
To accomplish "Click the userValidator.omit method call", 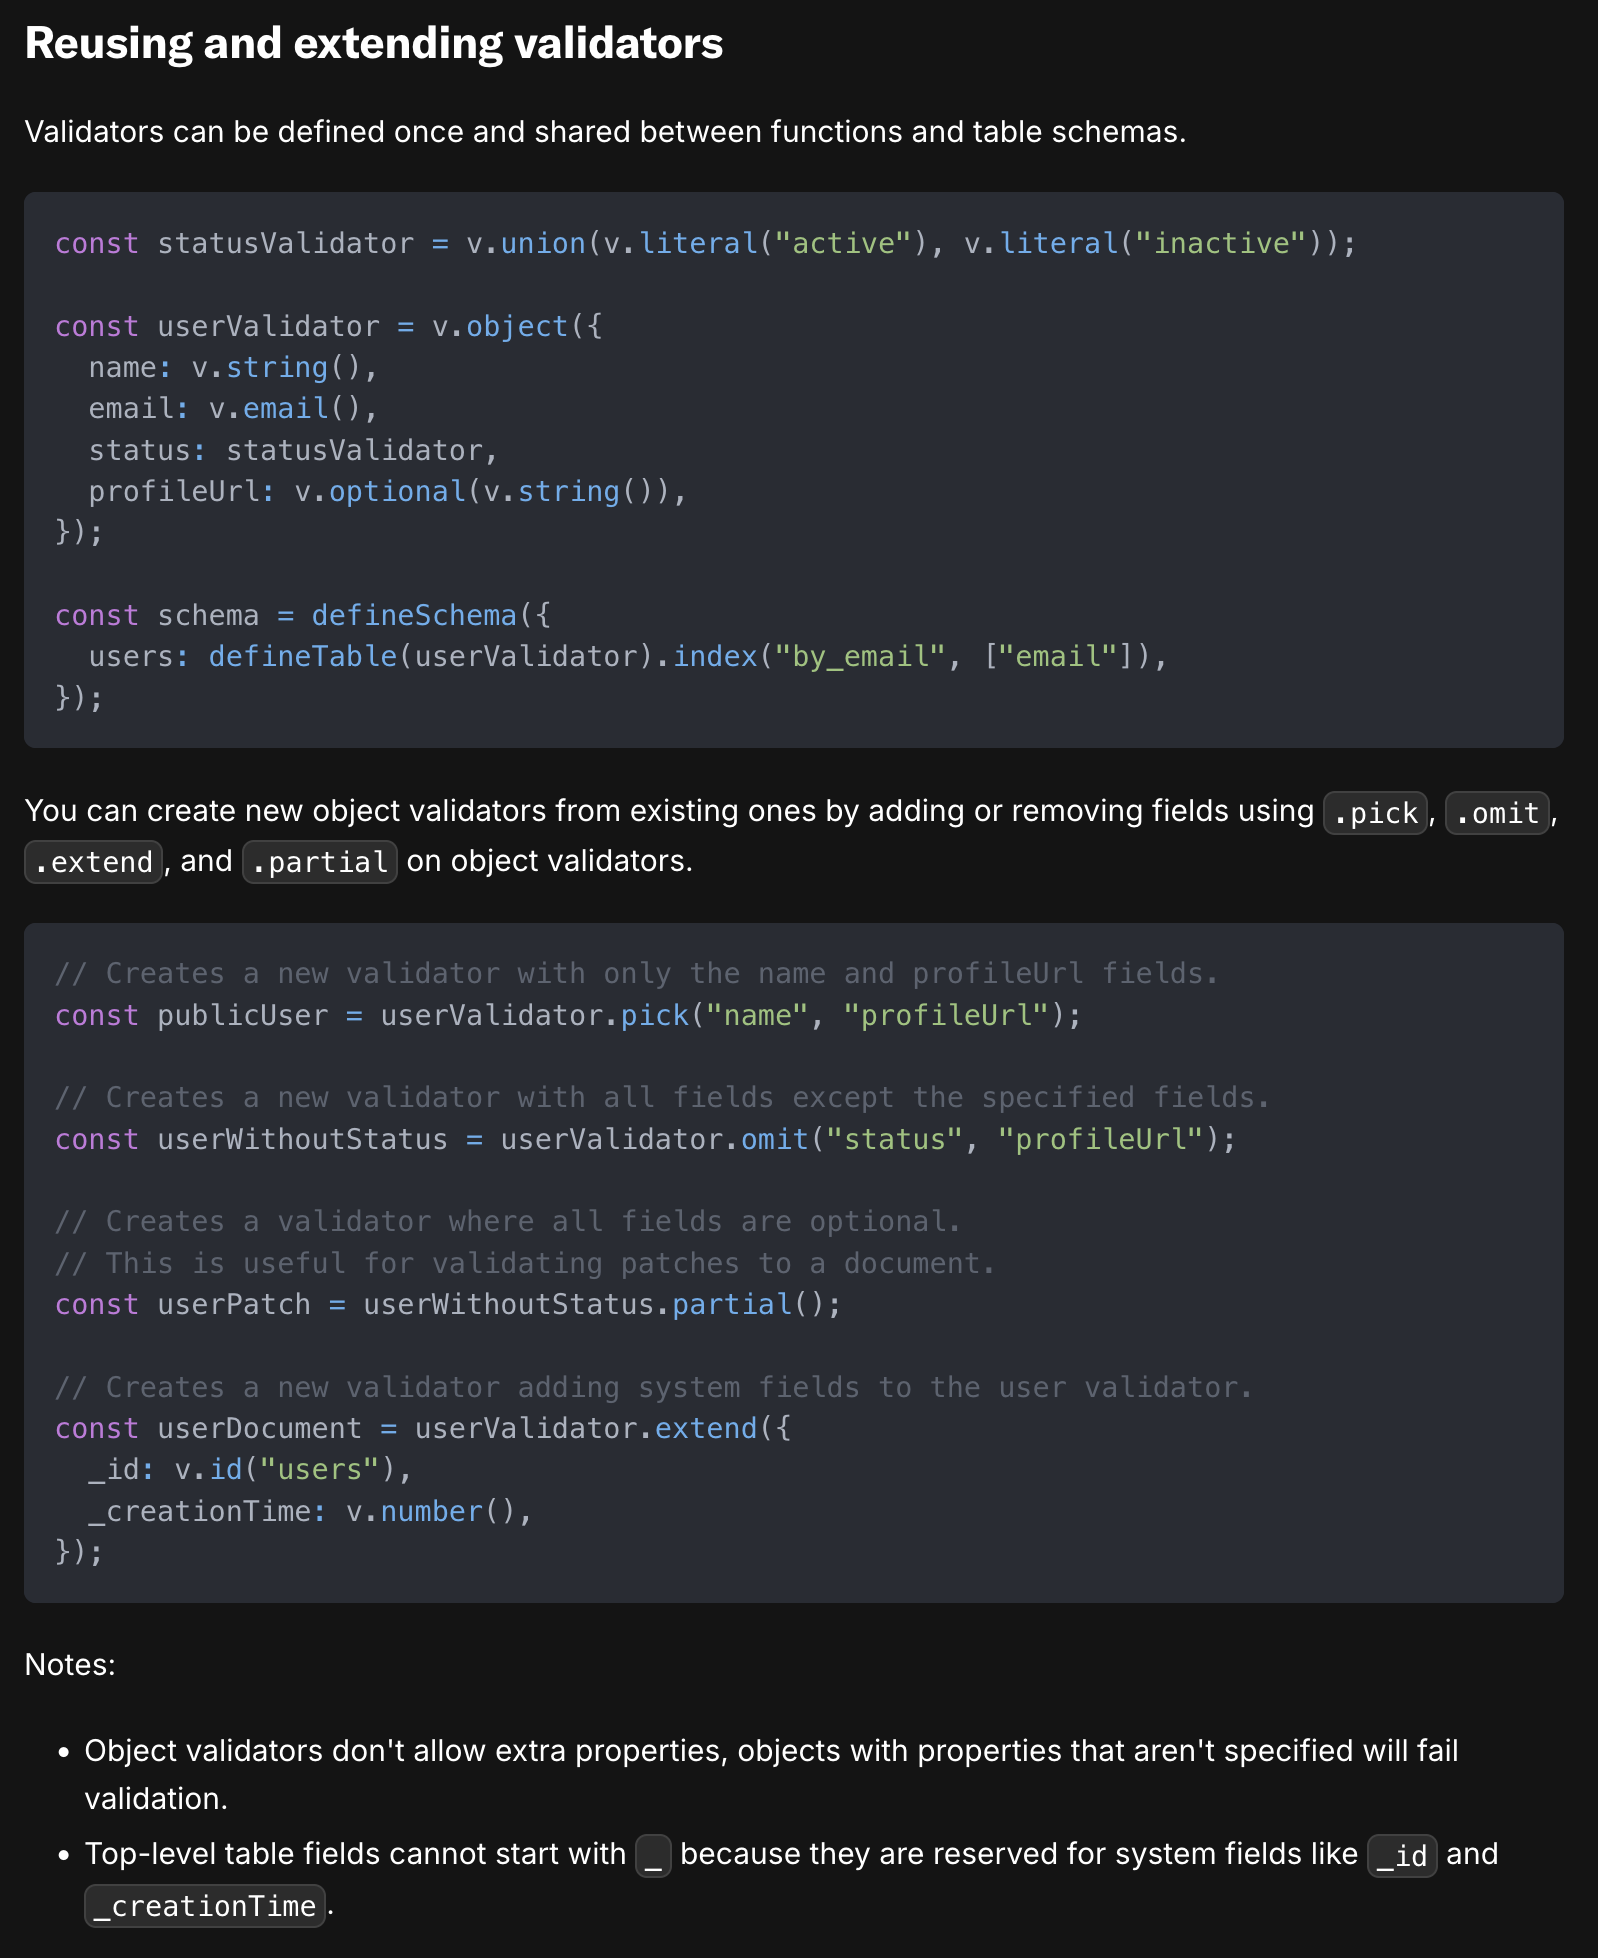I will [x=774, y=1140].
